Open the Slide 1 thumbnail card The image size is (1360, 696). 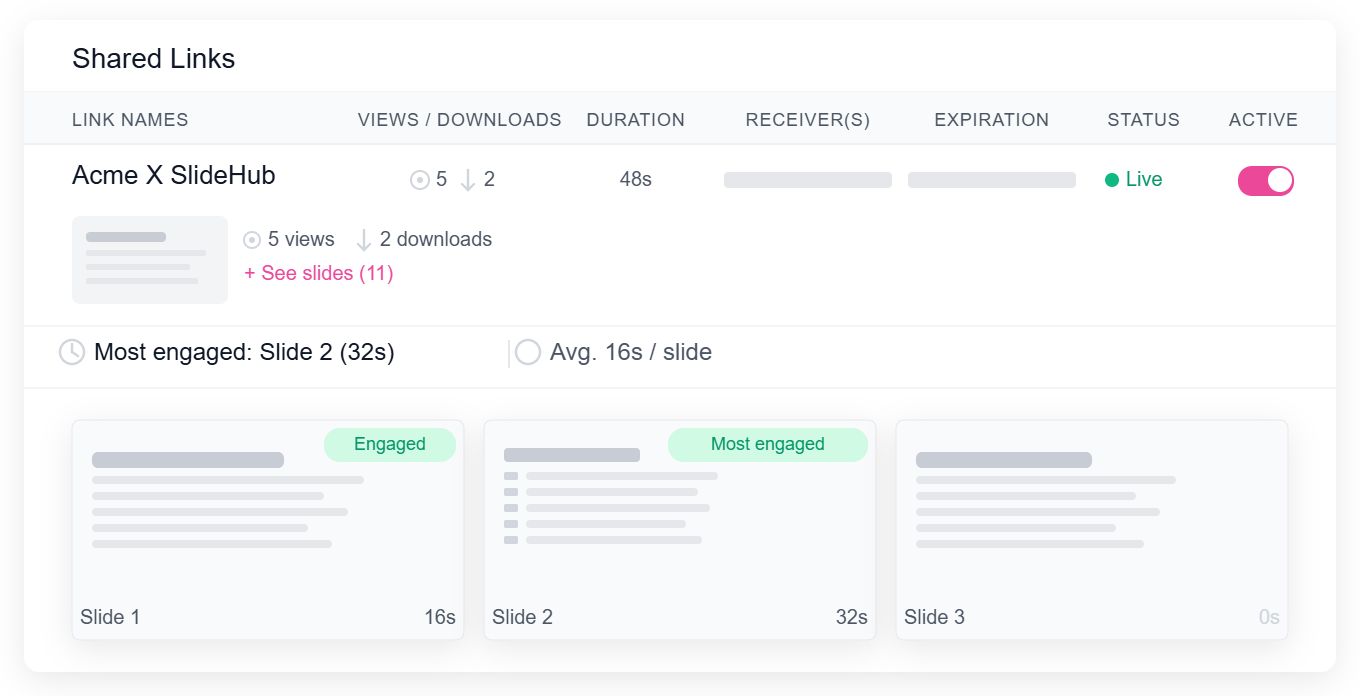click(268, 529)
